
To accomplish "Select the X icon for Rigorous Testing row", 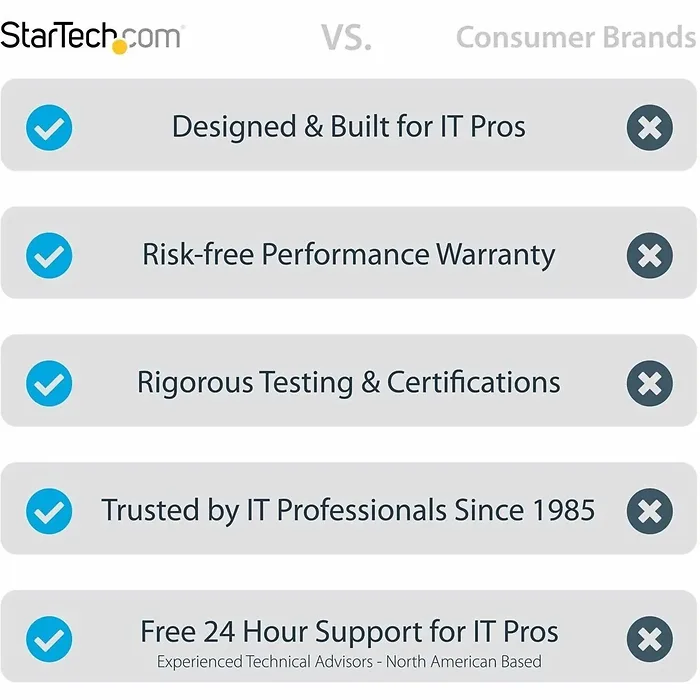I will 649,383.
